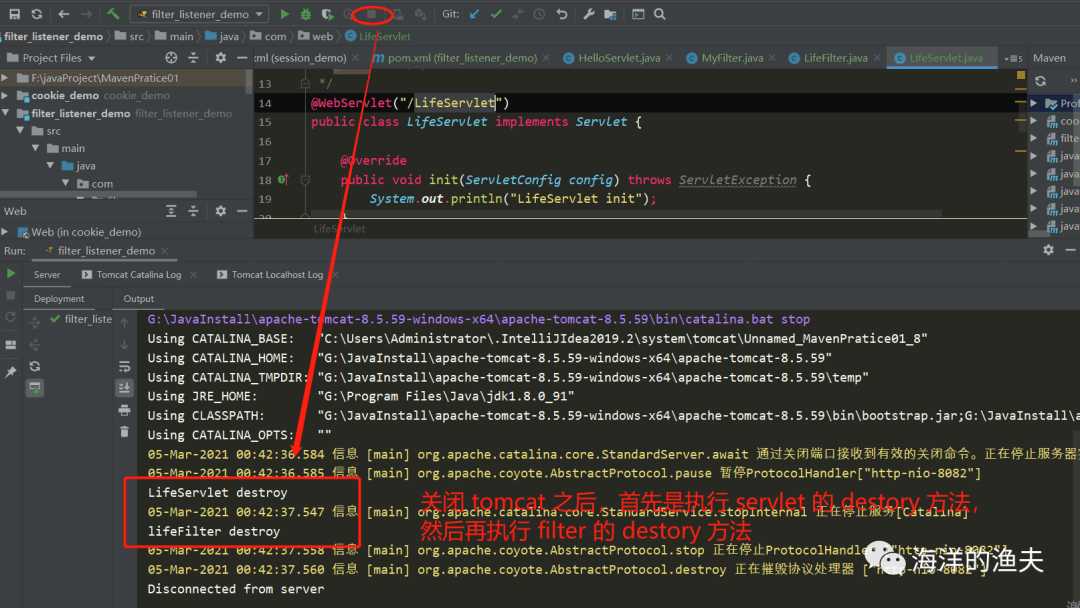Build the project with the hammer icon
The width and height of the screenshot is (1080, 608).
pos(113,14)
